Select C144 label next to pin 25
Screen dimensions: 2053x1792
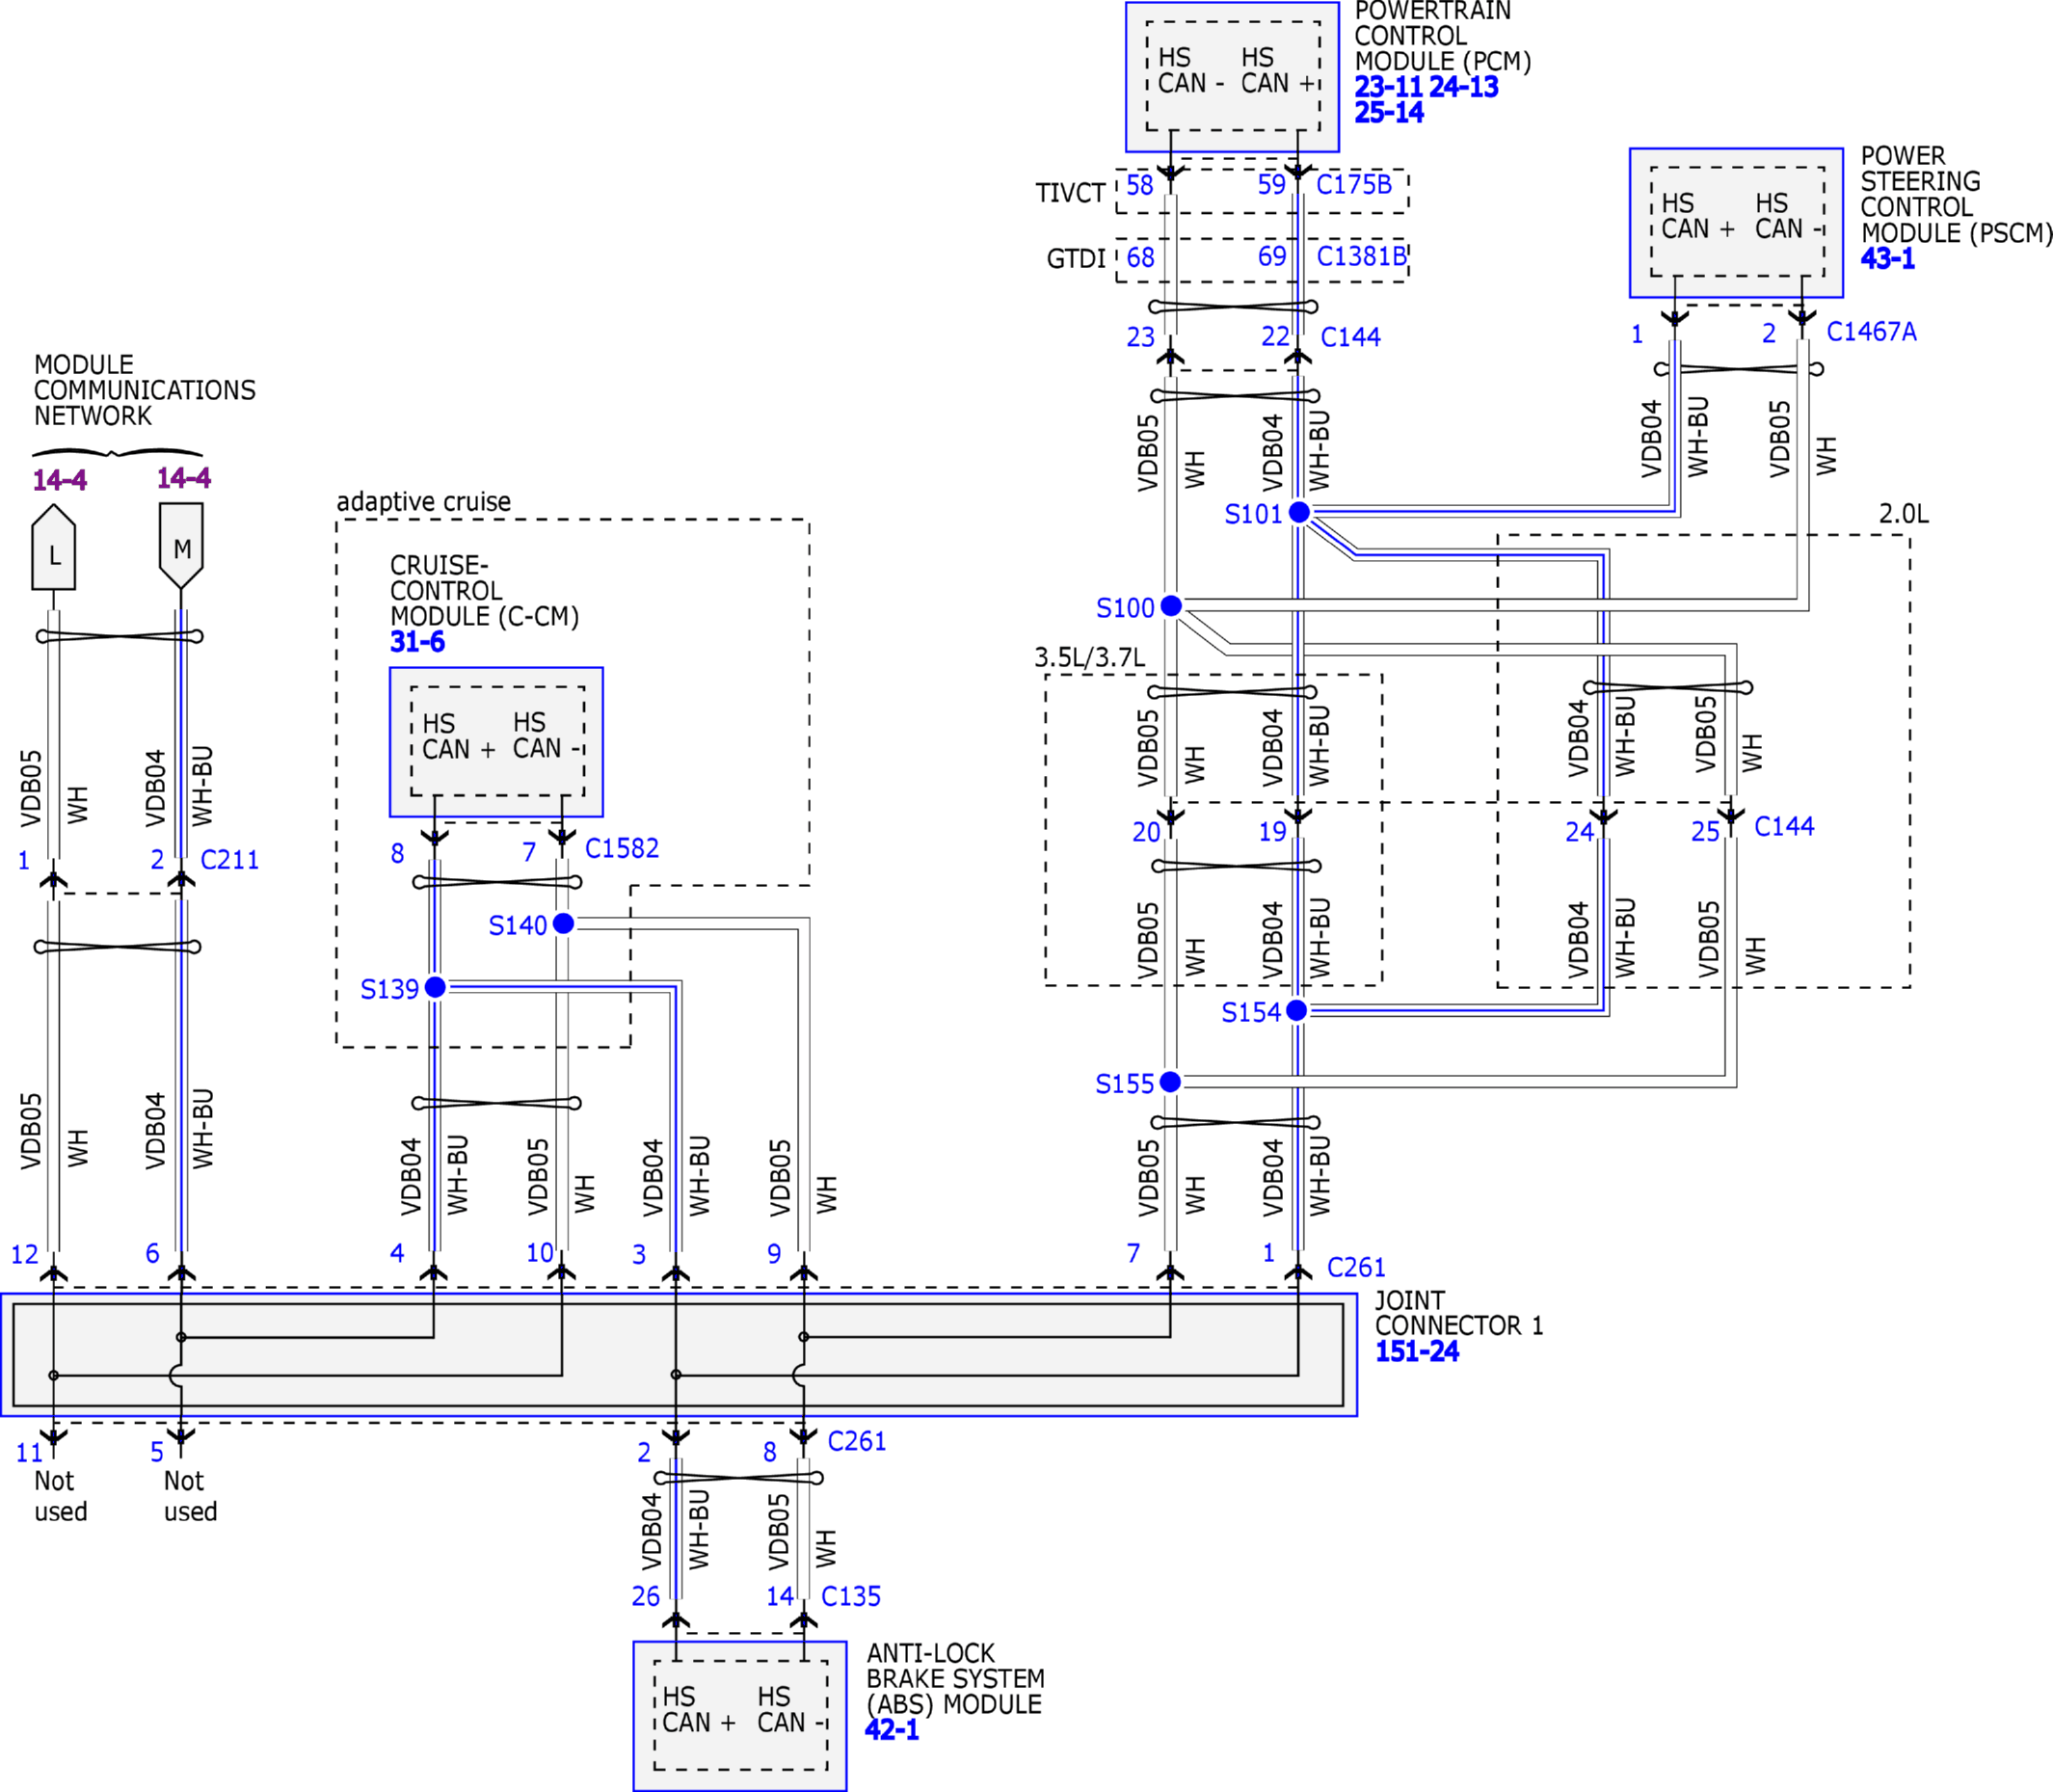coord(1784,826)
